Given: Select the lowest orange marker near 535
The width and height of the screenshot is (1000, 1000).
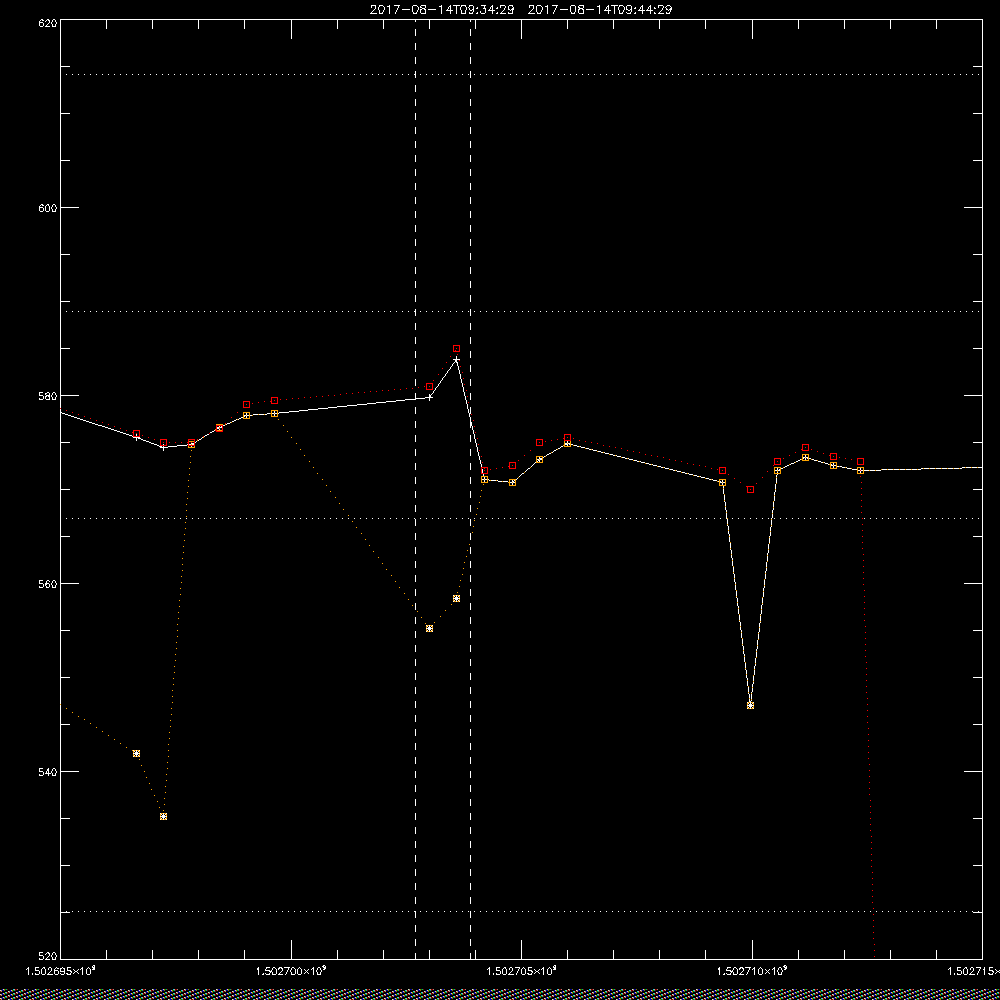Looking at the screenshot, I should coord(163,816).
